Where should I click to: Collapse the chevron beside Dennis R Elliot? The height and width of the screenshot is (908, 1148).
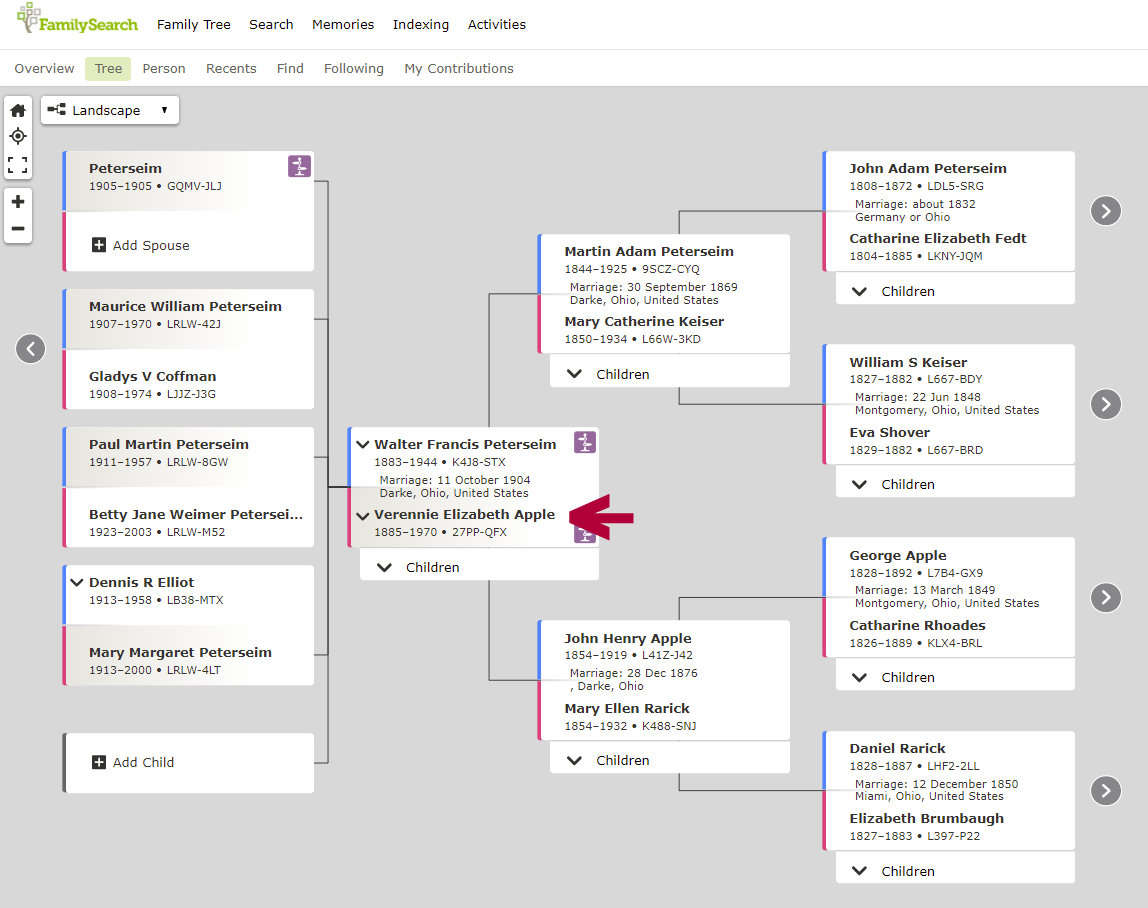click(77, 582)
